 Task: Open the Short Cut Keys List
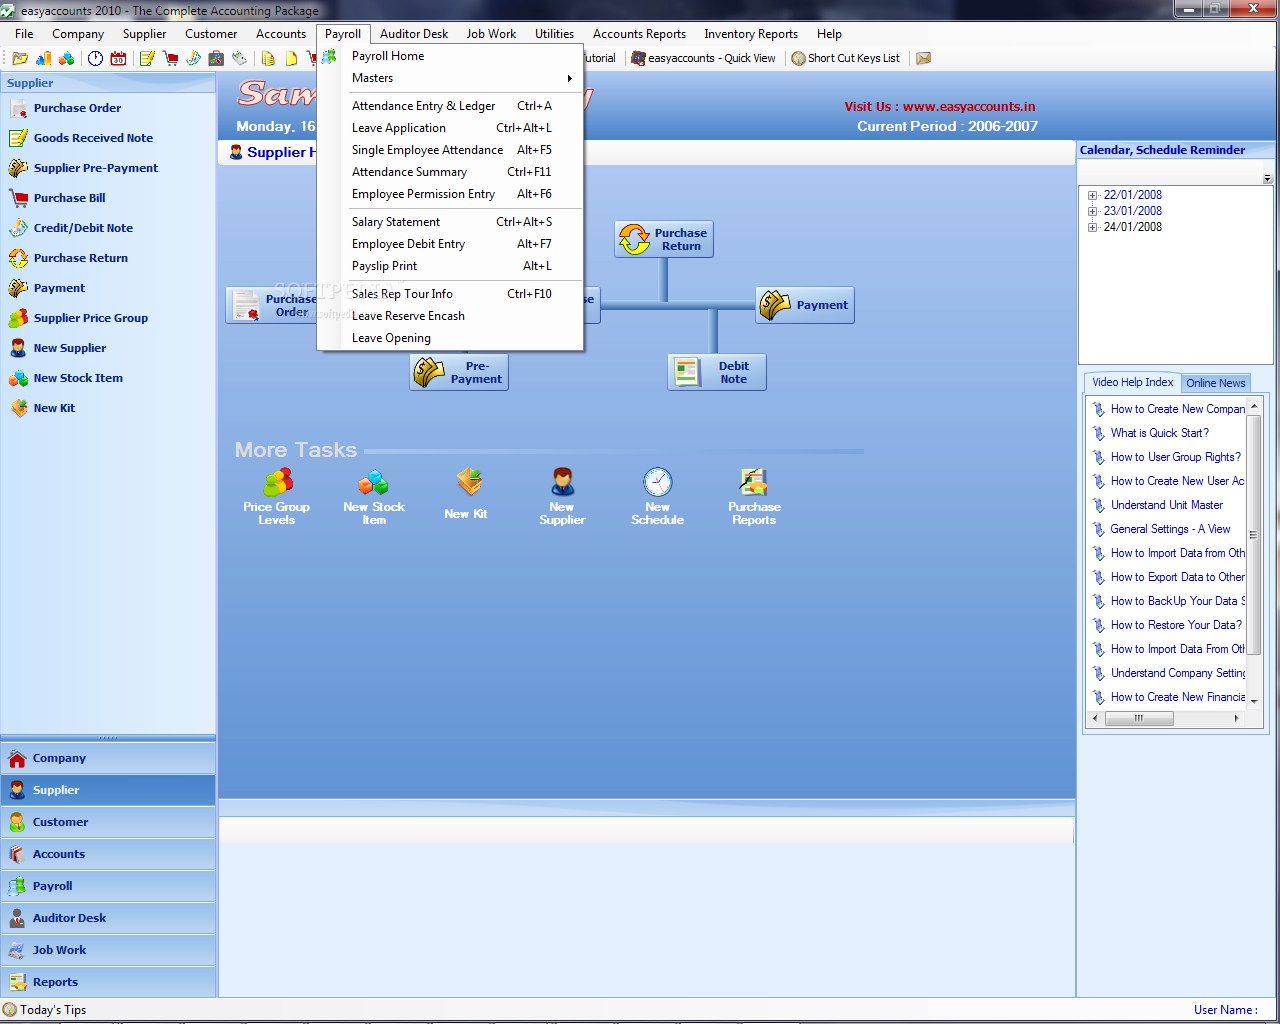846,58
